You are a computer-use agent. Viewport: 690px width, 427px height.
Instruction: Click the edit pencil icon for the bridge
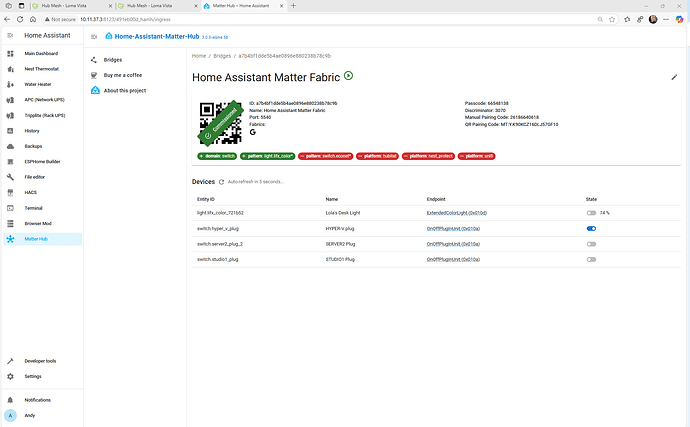[673, 77]
